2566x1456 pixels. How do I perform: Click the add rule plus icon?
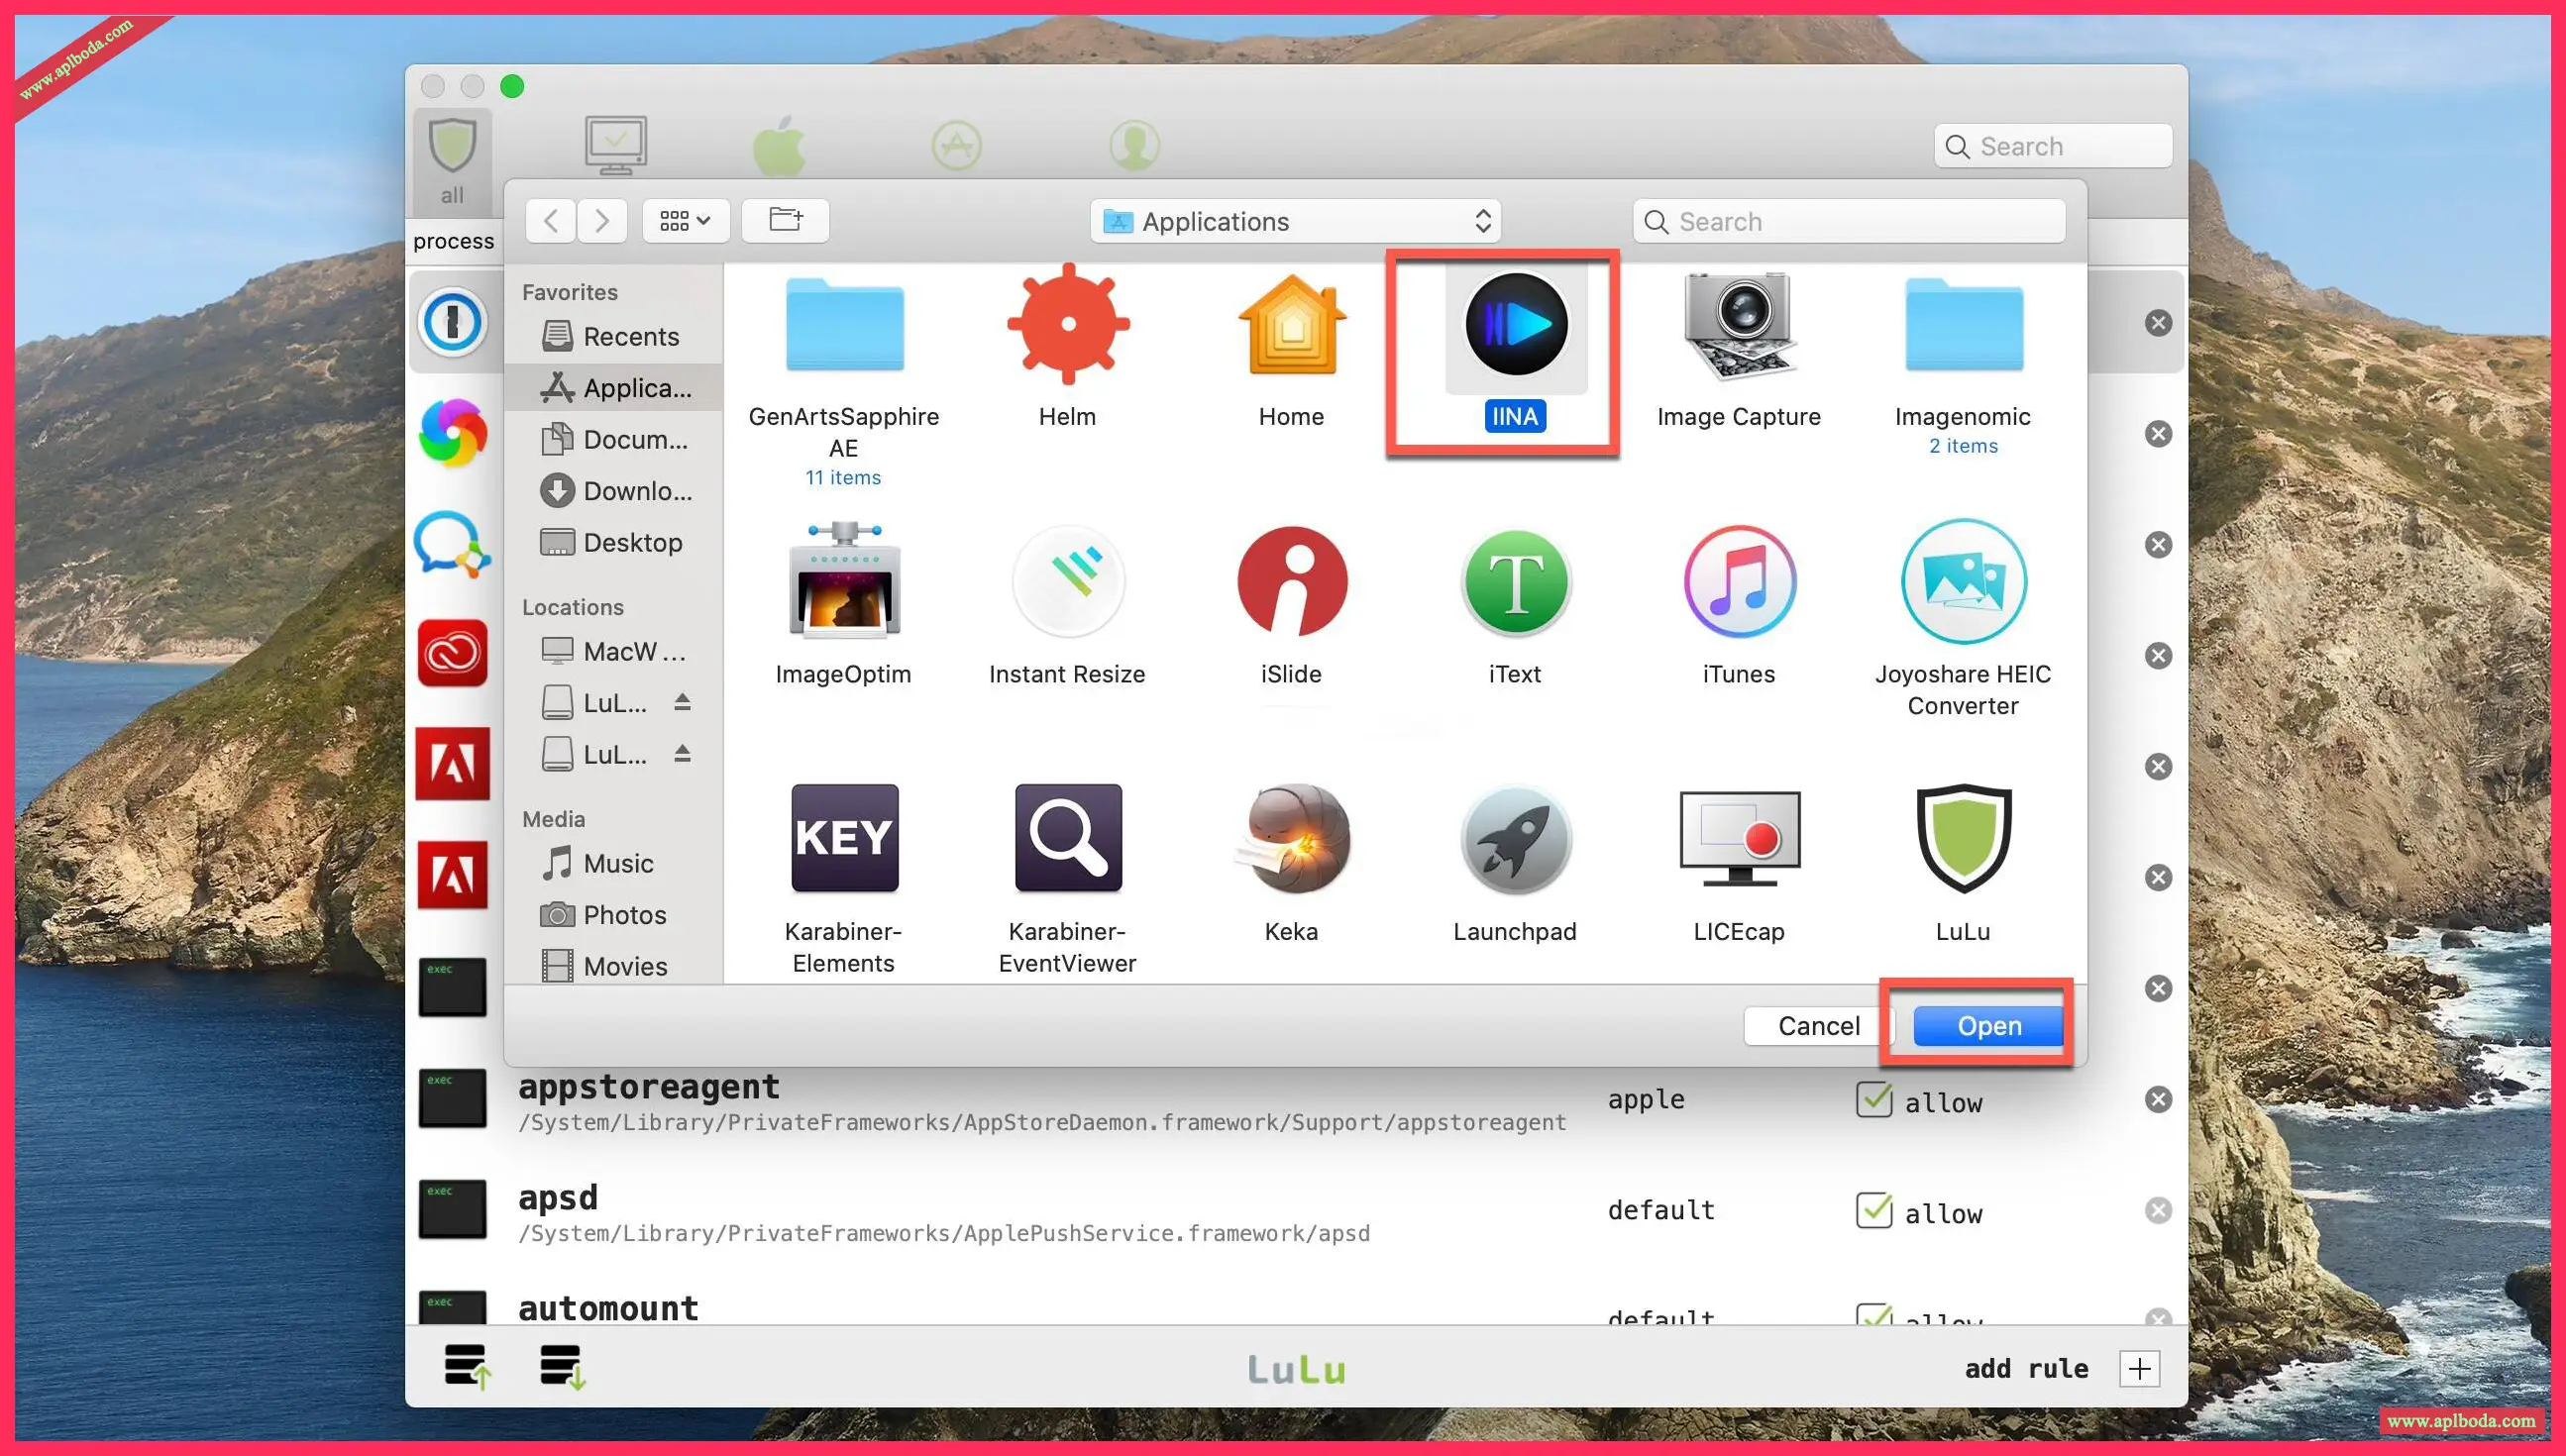pyautogui.click(x=2139, y=1368)
